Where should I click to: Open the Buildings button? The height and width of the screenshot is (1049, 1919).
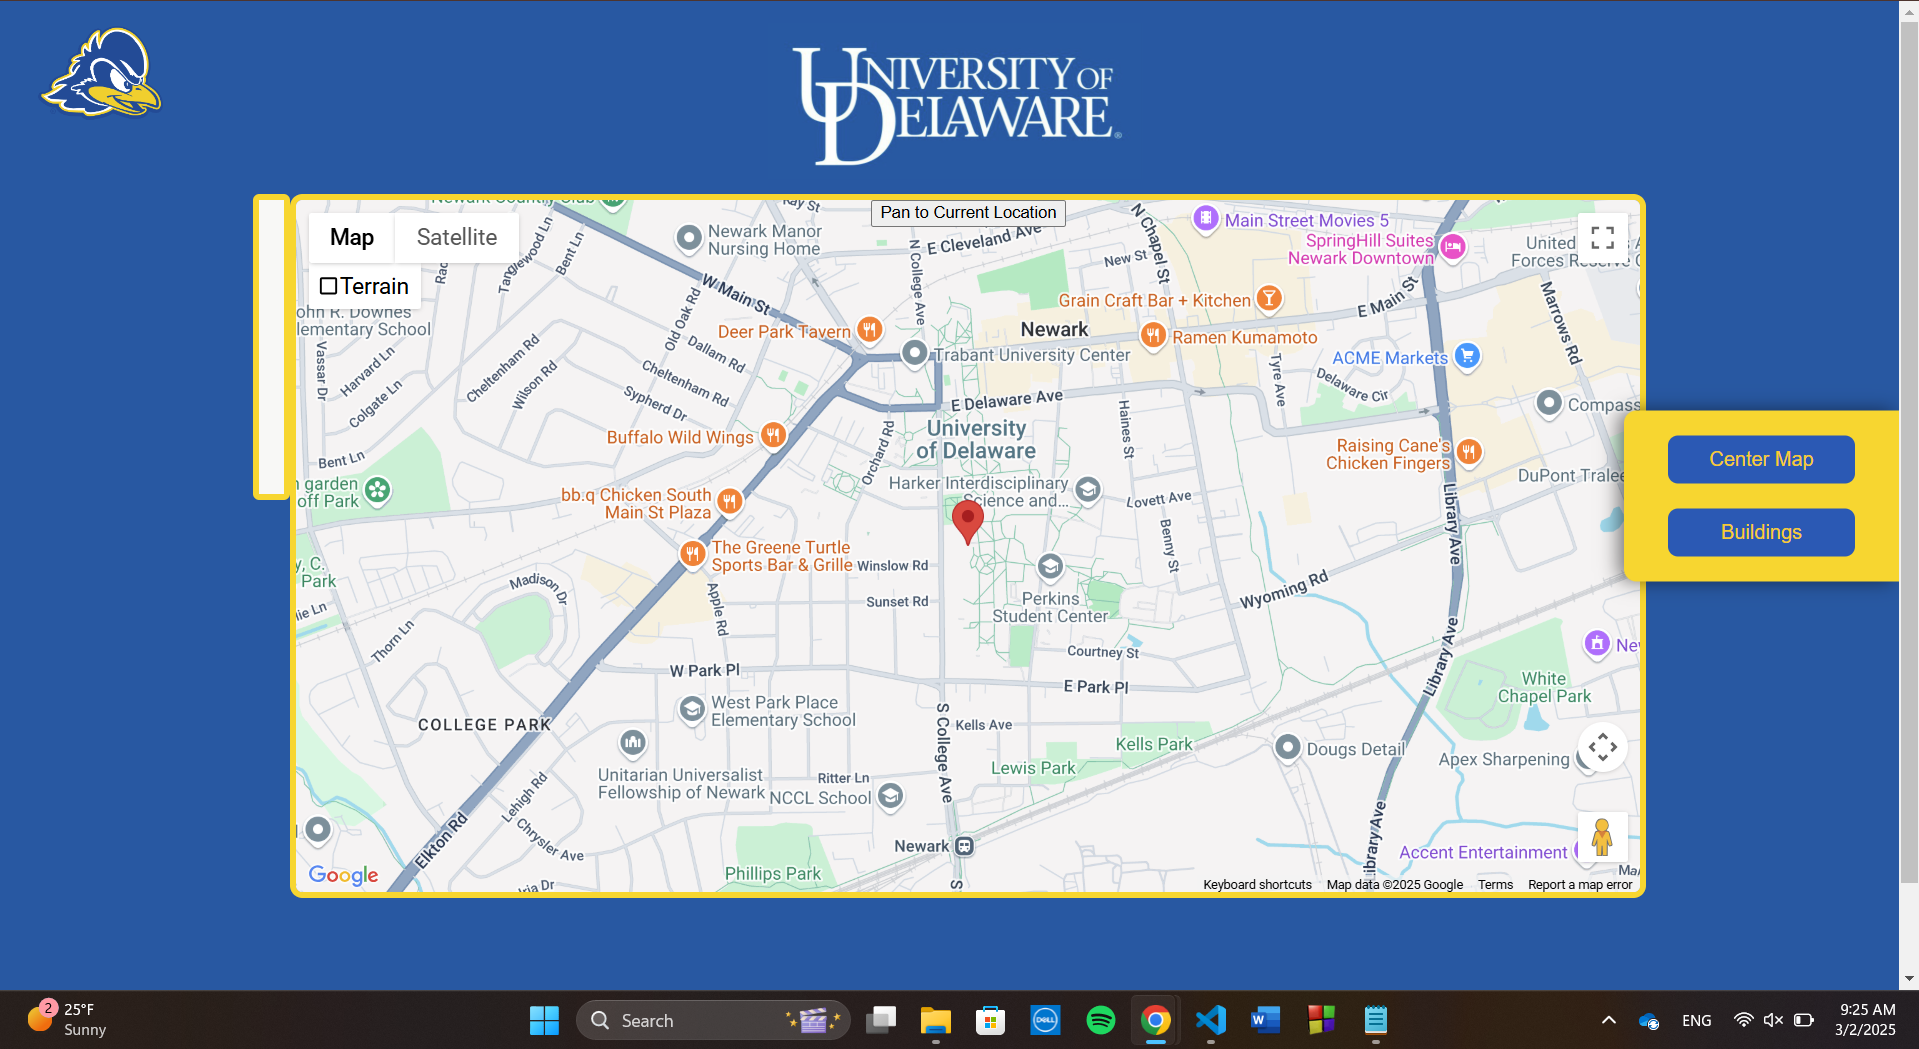tap(1761, 532)
